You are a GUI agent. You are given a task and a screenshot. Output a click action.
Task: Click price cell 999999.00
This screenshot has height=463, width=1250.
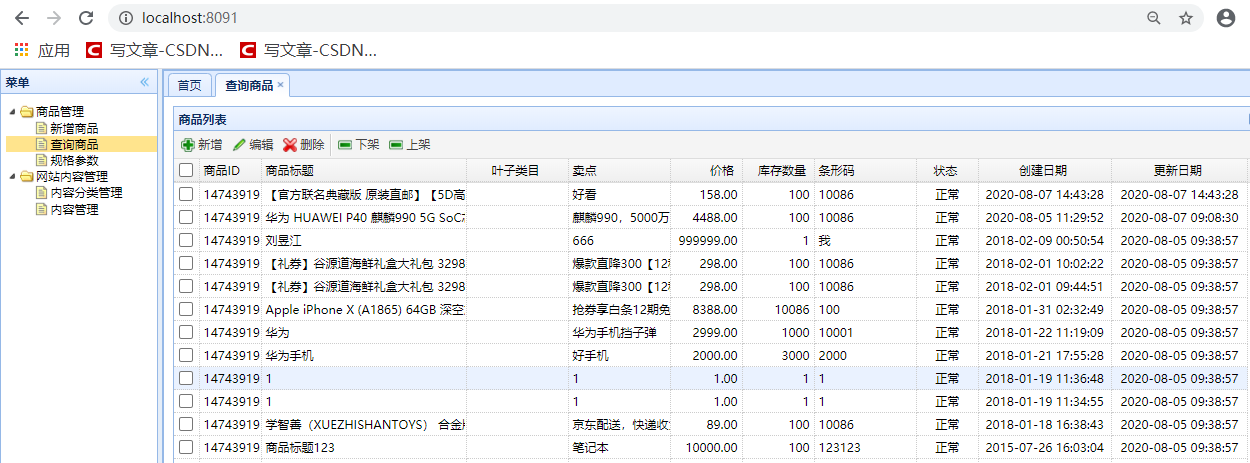(708, 240)
